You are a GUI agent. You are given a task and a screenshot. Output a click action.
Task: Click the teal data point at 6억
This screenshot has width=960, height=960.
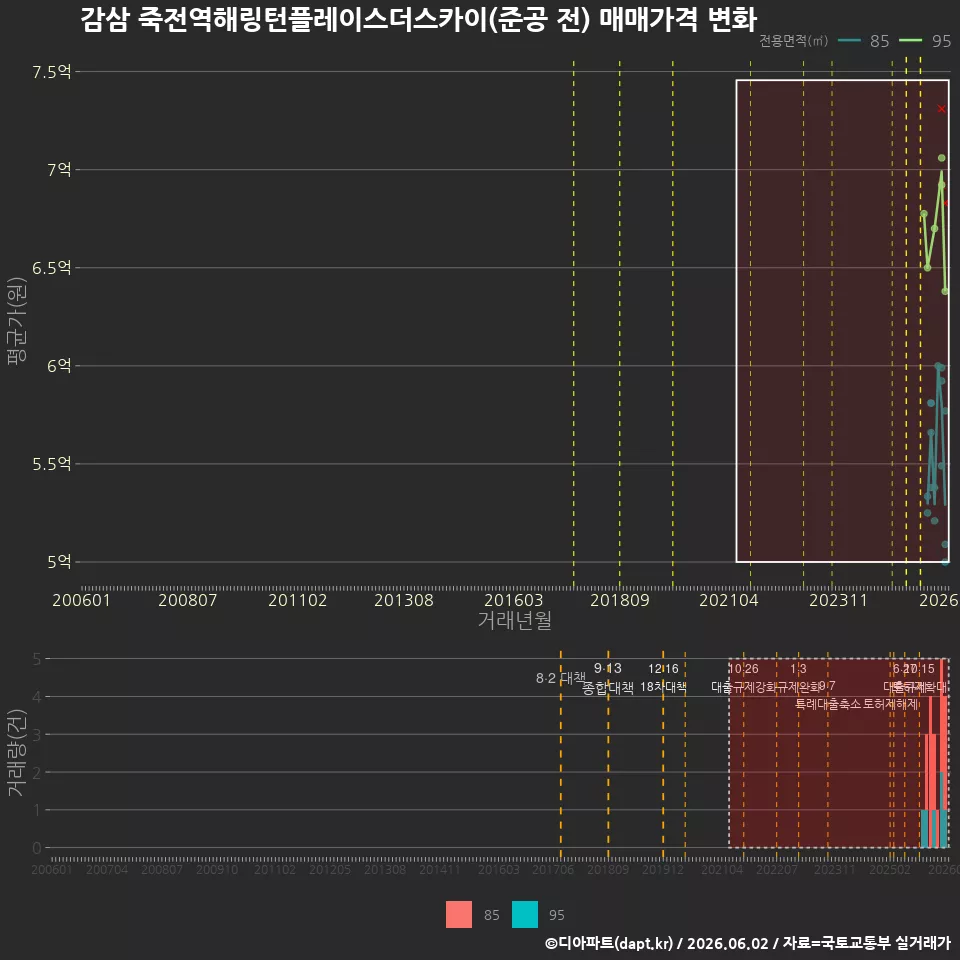pos(939,366)
